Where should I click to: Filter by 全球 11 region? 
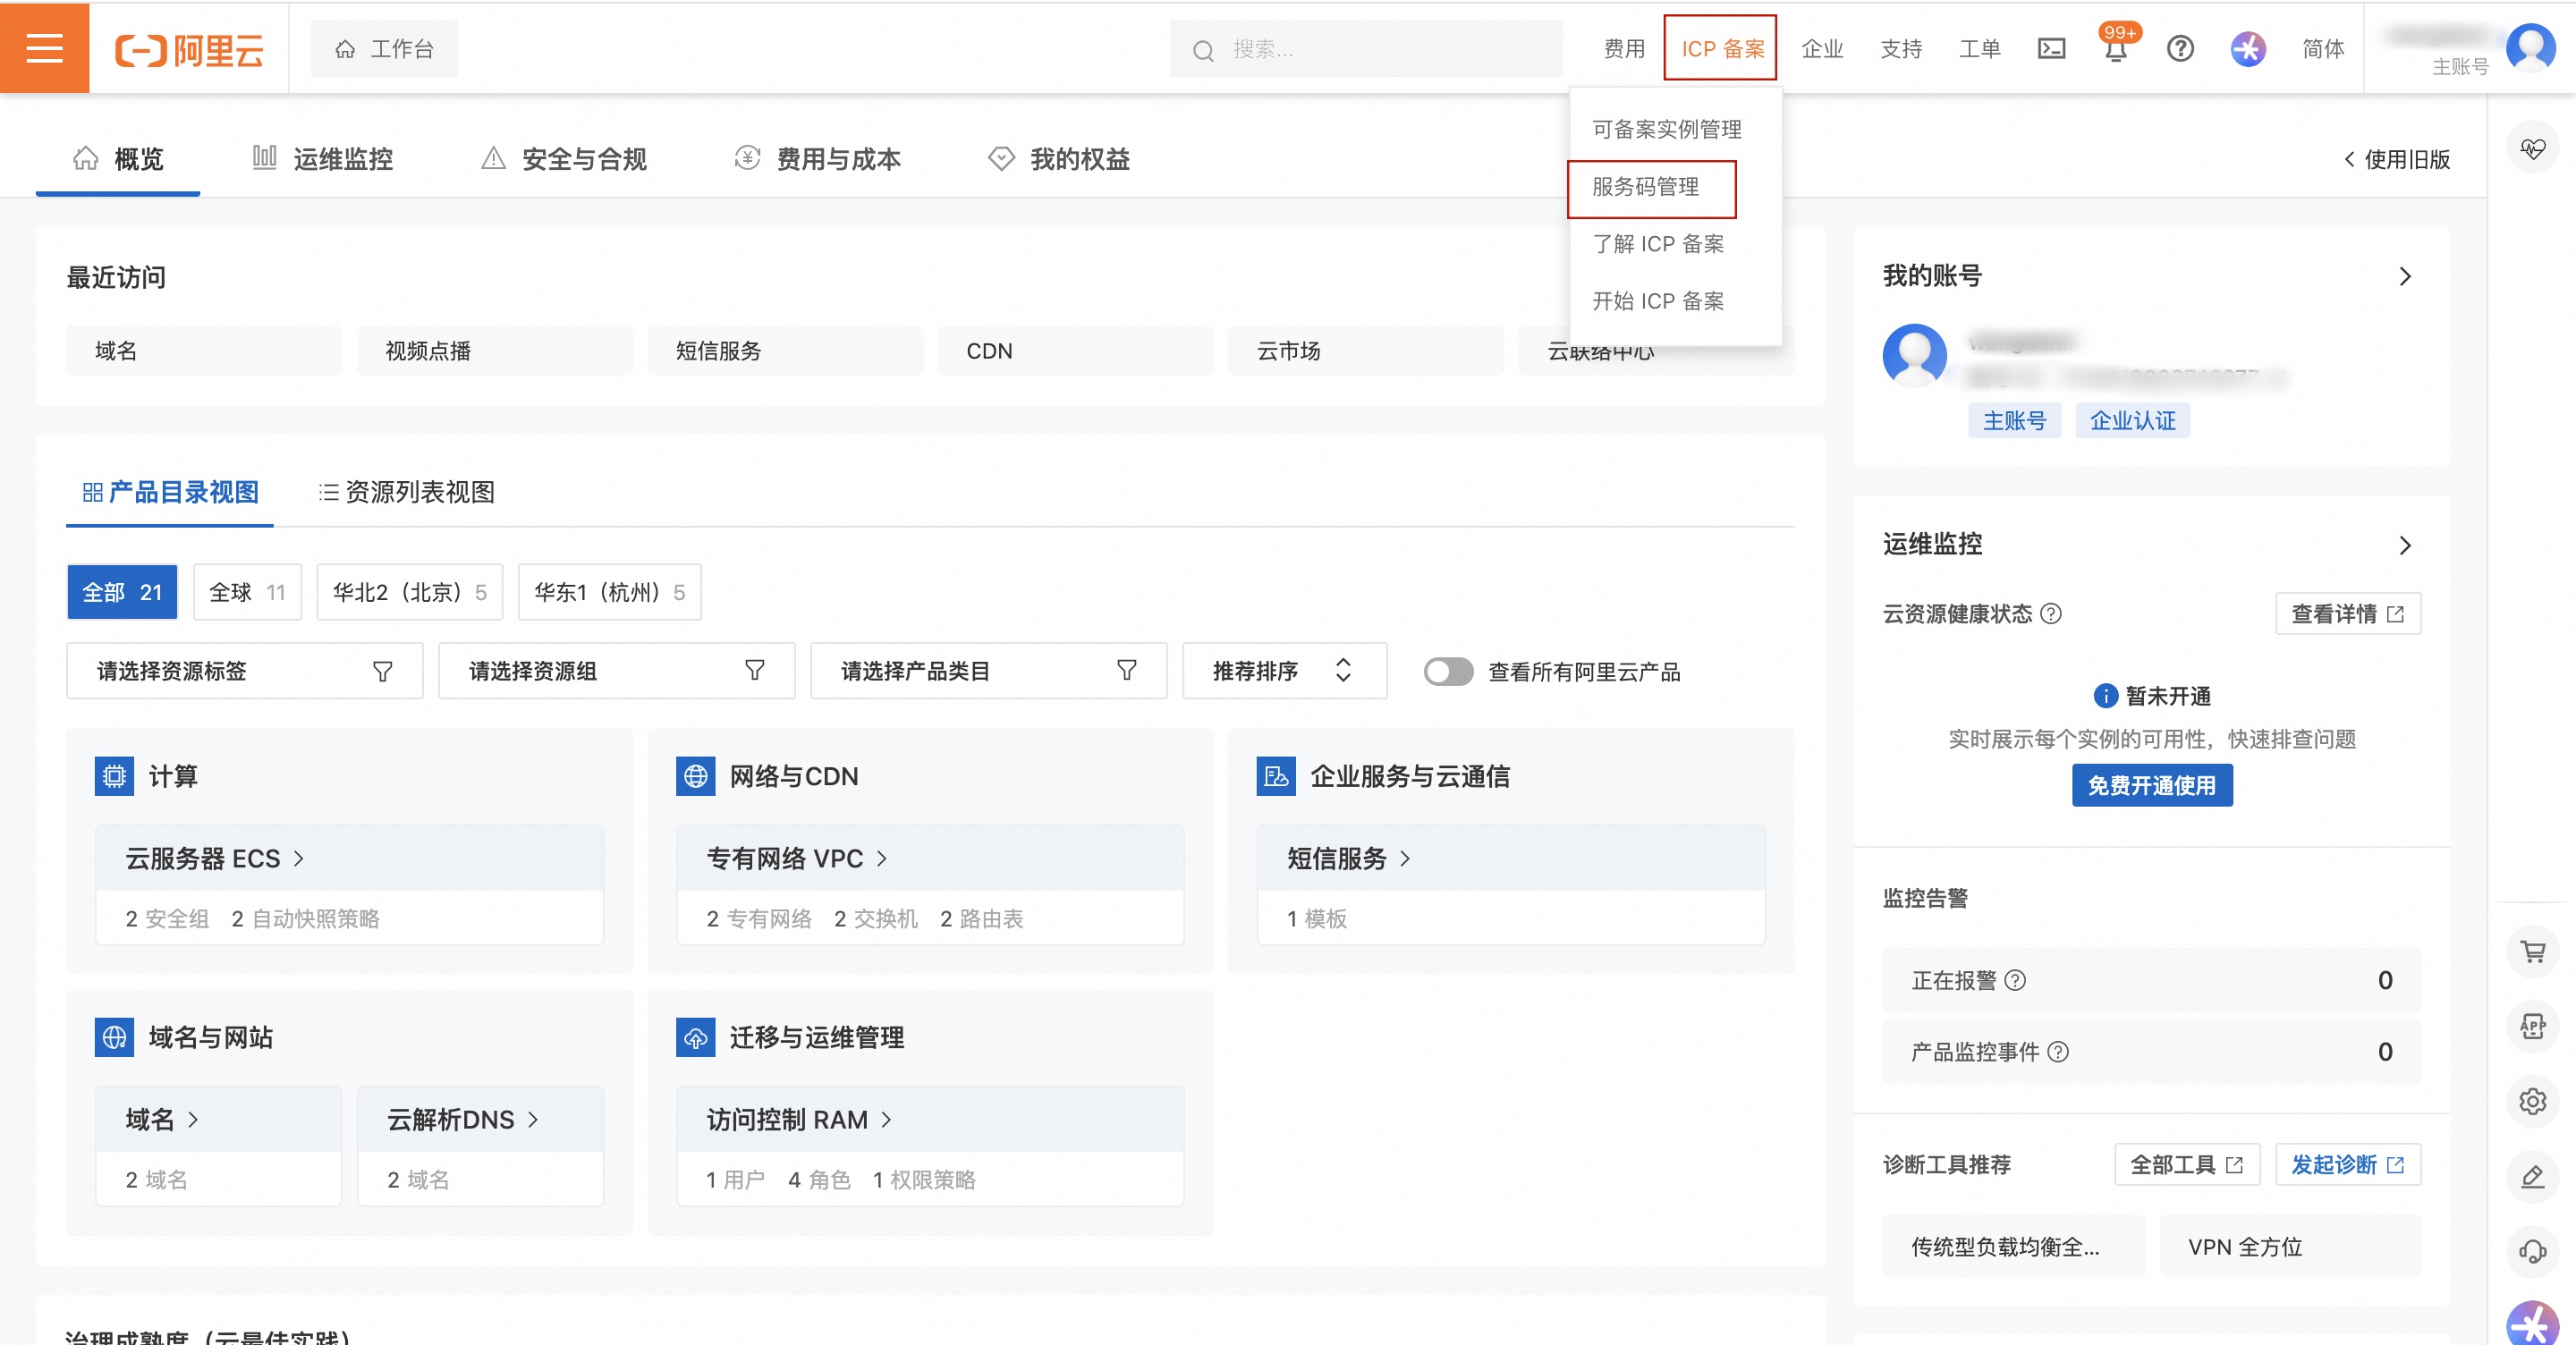(247, 592)
